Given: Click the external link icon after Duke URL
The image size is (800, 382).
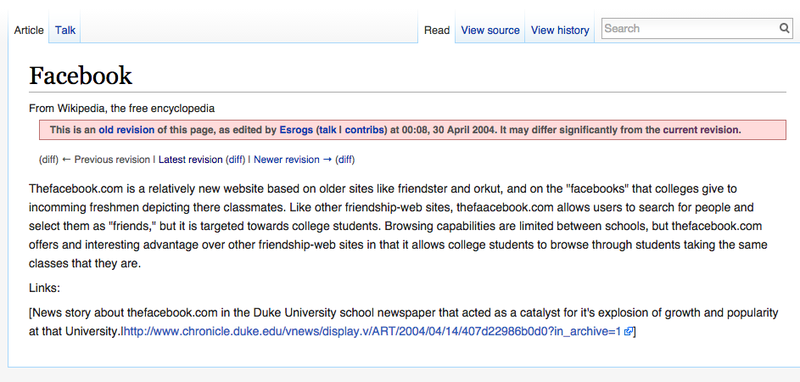Looking at the screenshot, I should click(x=628, y=332).
